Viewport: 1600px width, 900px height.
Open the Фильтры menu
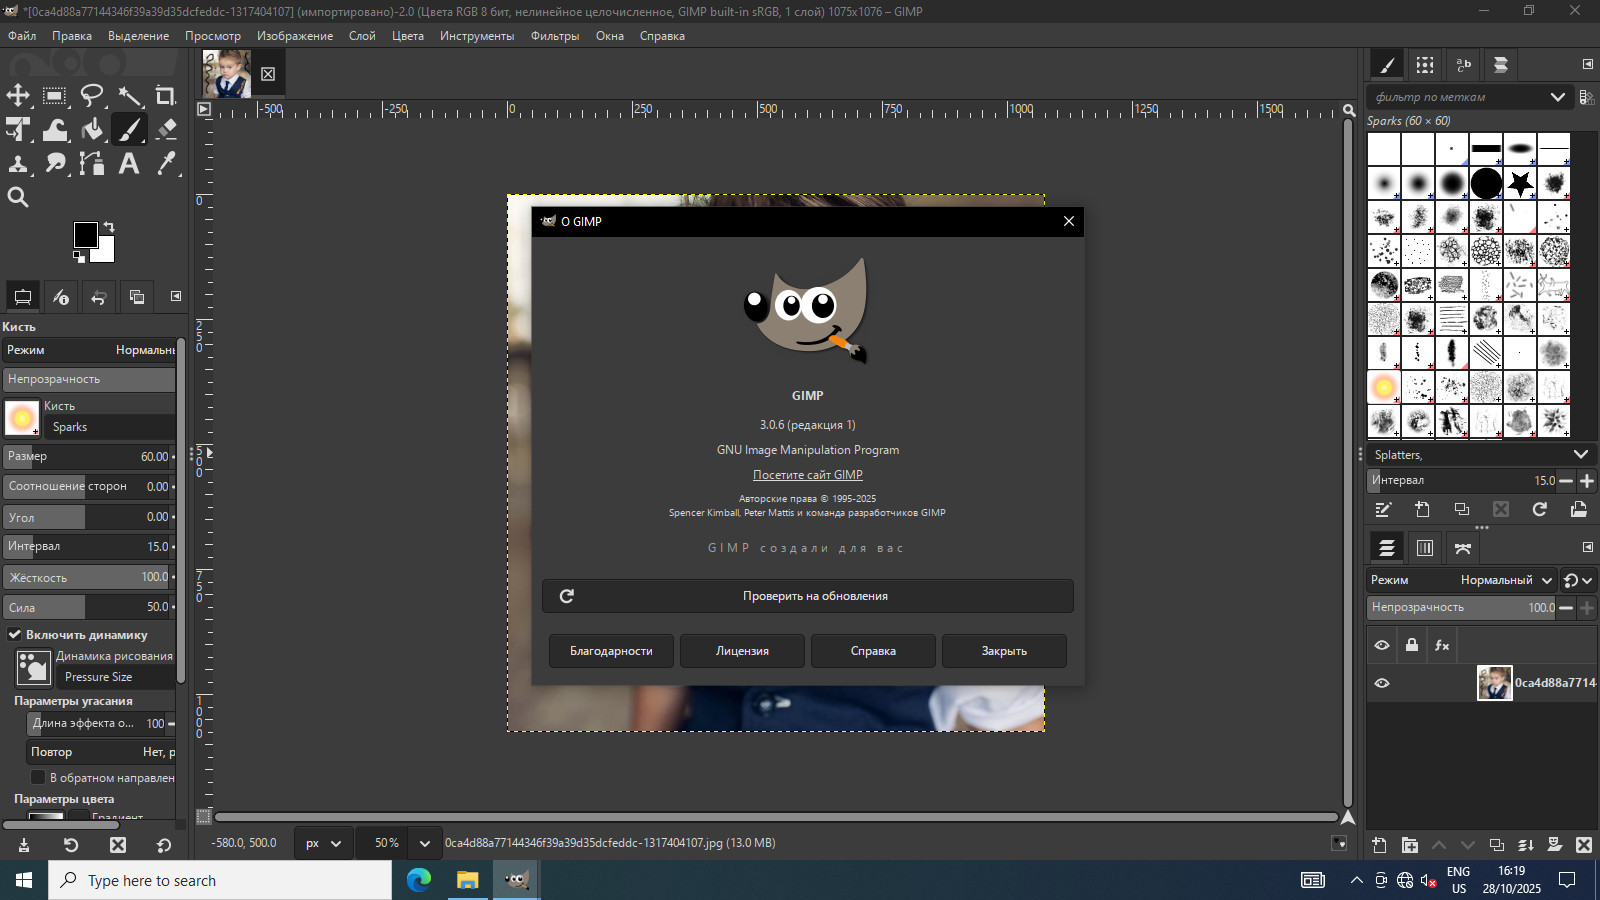(x=554, y=36)
